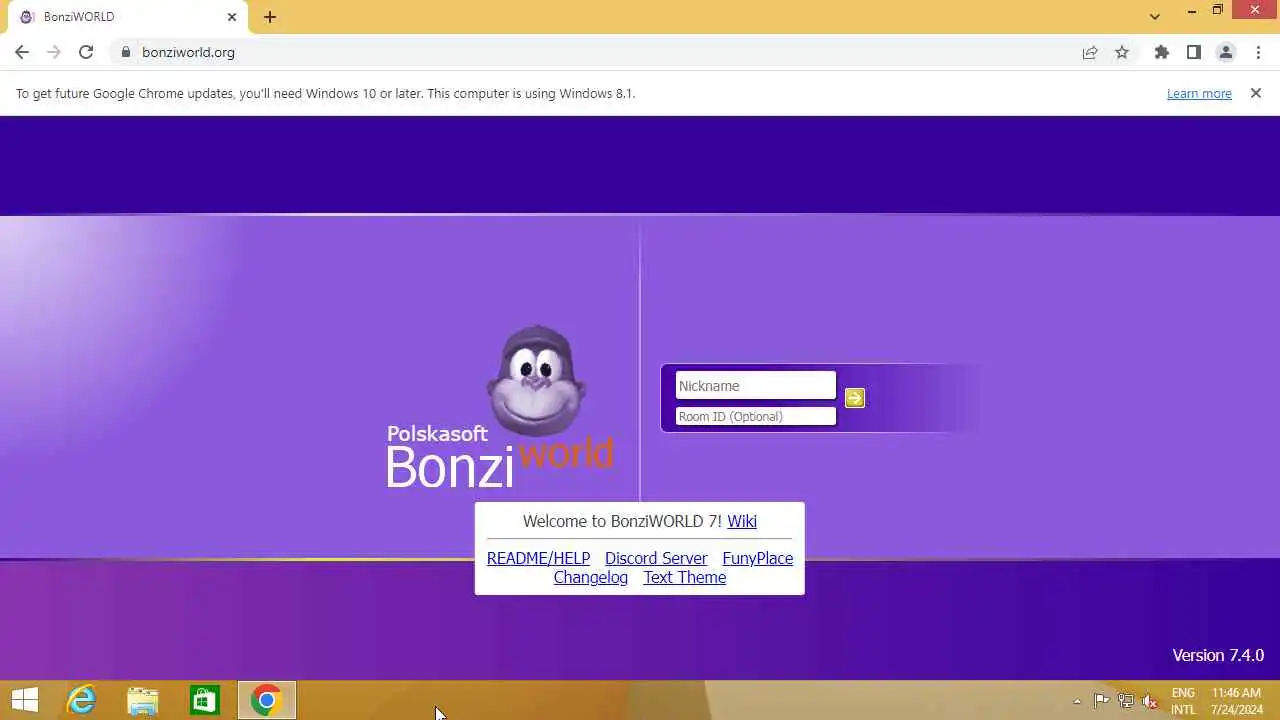
Task: Go back with browser back arrow
Action: [x=22, y=52]
